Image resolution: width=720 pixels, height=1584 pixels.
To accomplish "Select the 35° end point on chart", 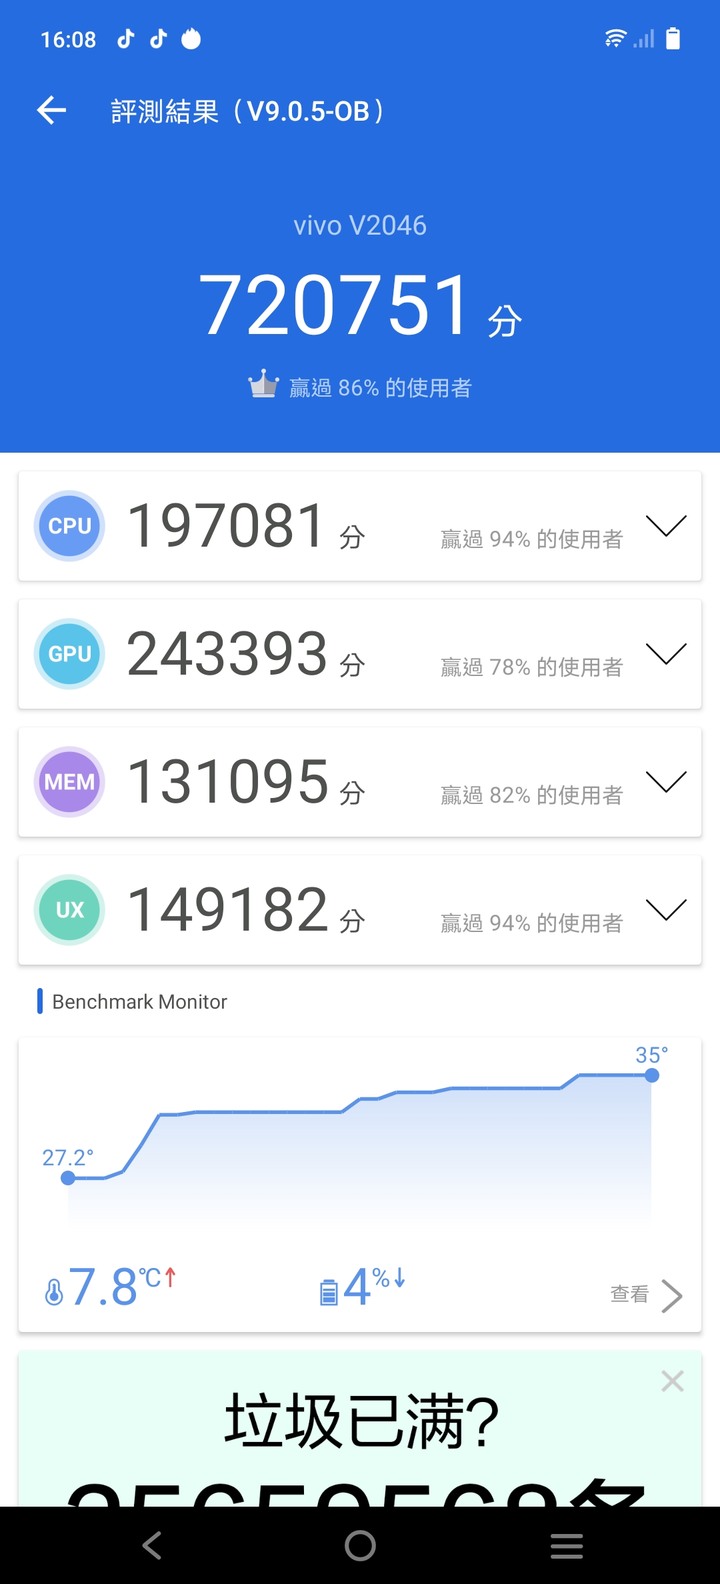I will [x=652, y=1075].
